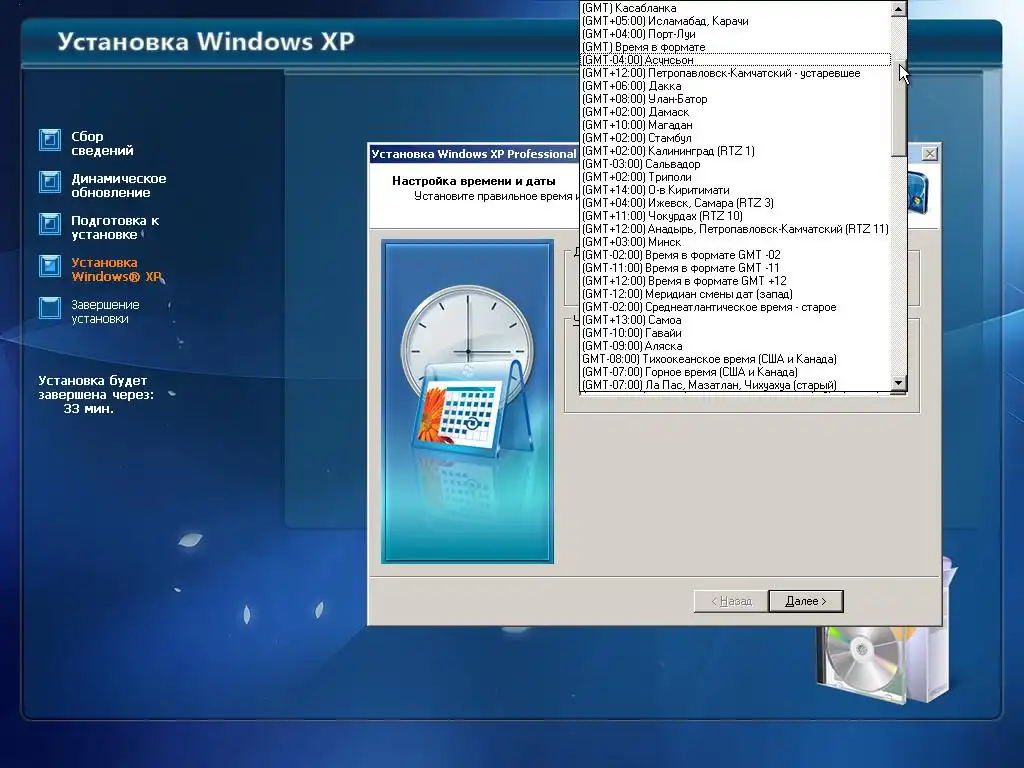Choose (GMT+03:00) Минск time zone
Screen dimensions: 1024x768
pyautogui.click(x=735, y=242)
